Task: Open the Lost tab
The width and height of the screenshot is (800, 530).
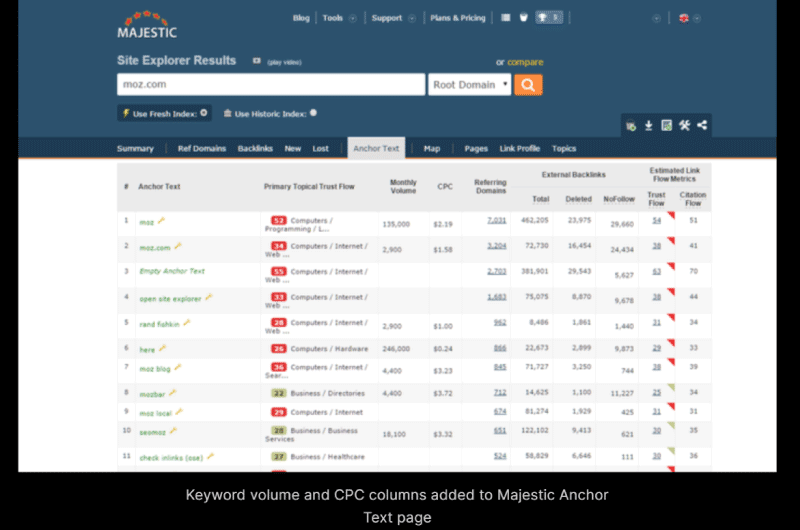Action: pyautogui.click(x=320, y=148)
